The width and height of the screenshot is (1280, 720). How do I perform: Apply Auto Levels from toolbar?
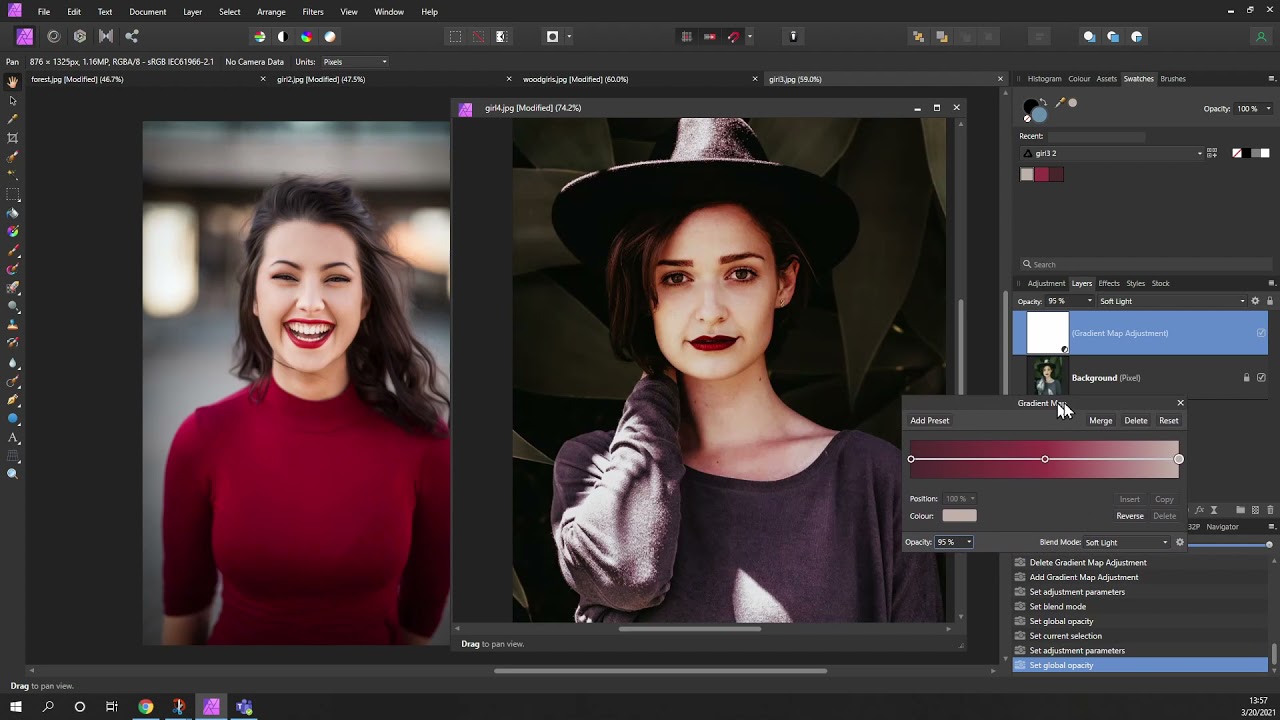260,37
